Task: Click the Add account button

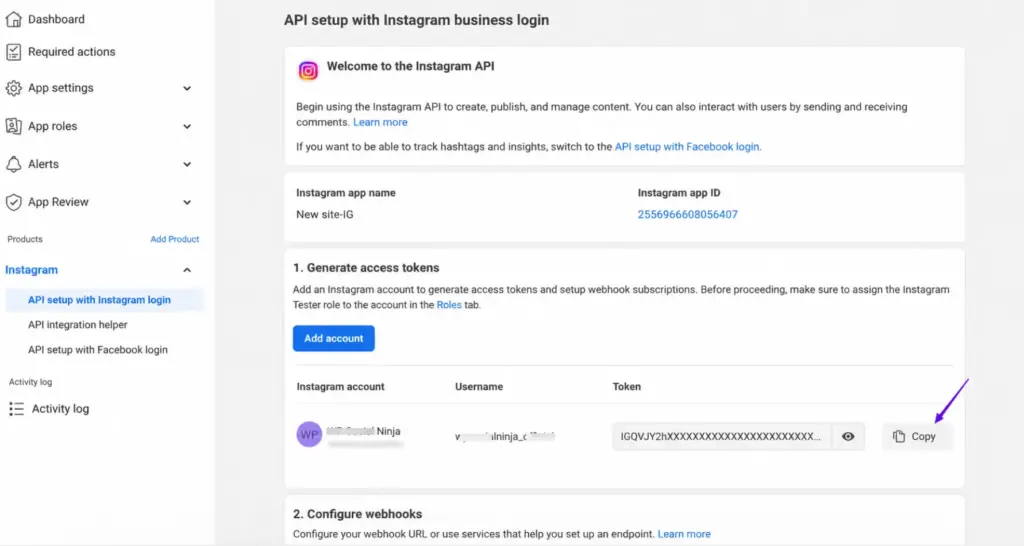Action: click(334, 338)
